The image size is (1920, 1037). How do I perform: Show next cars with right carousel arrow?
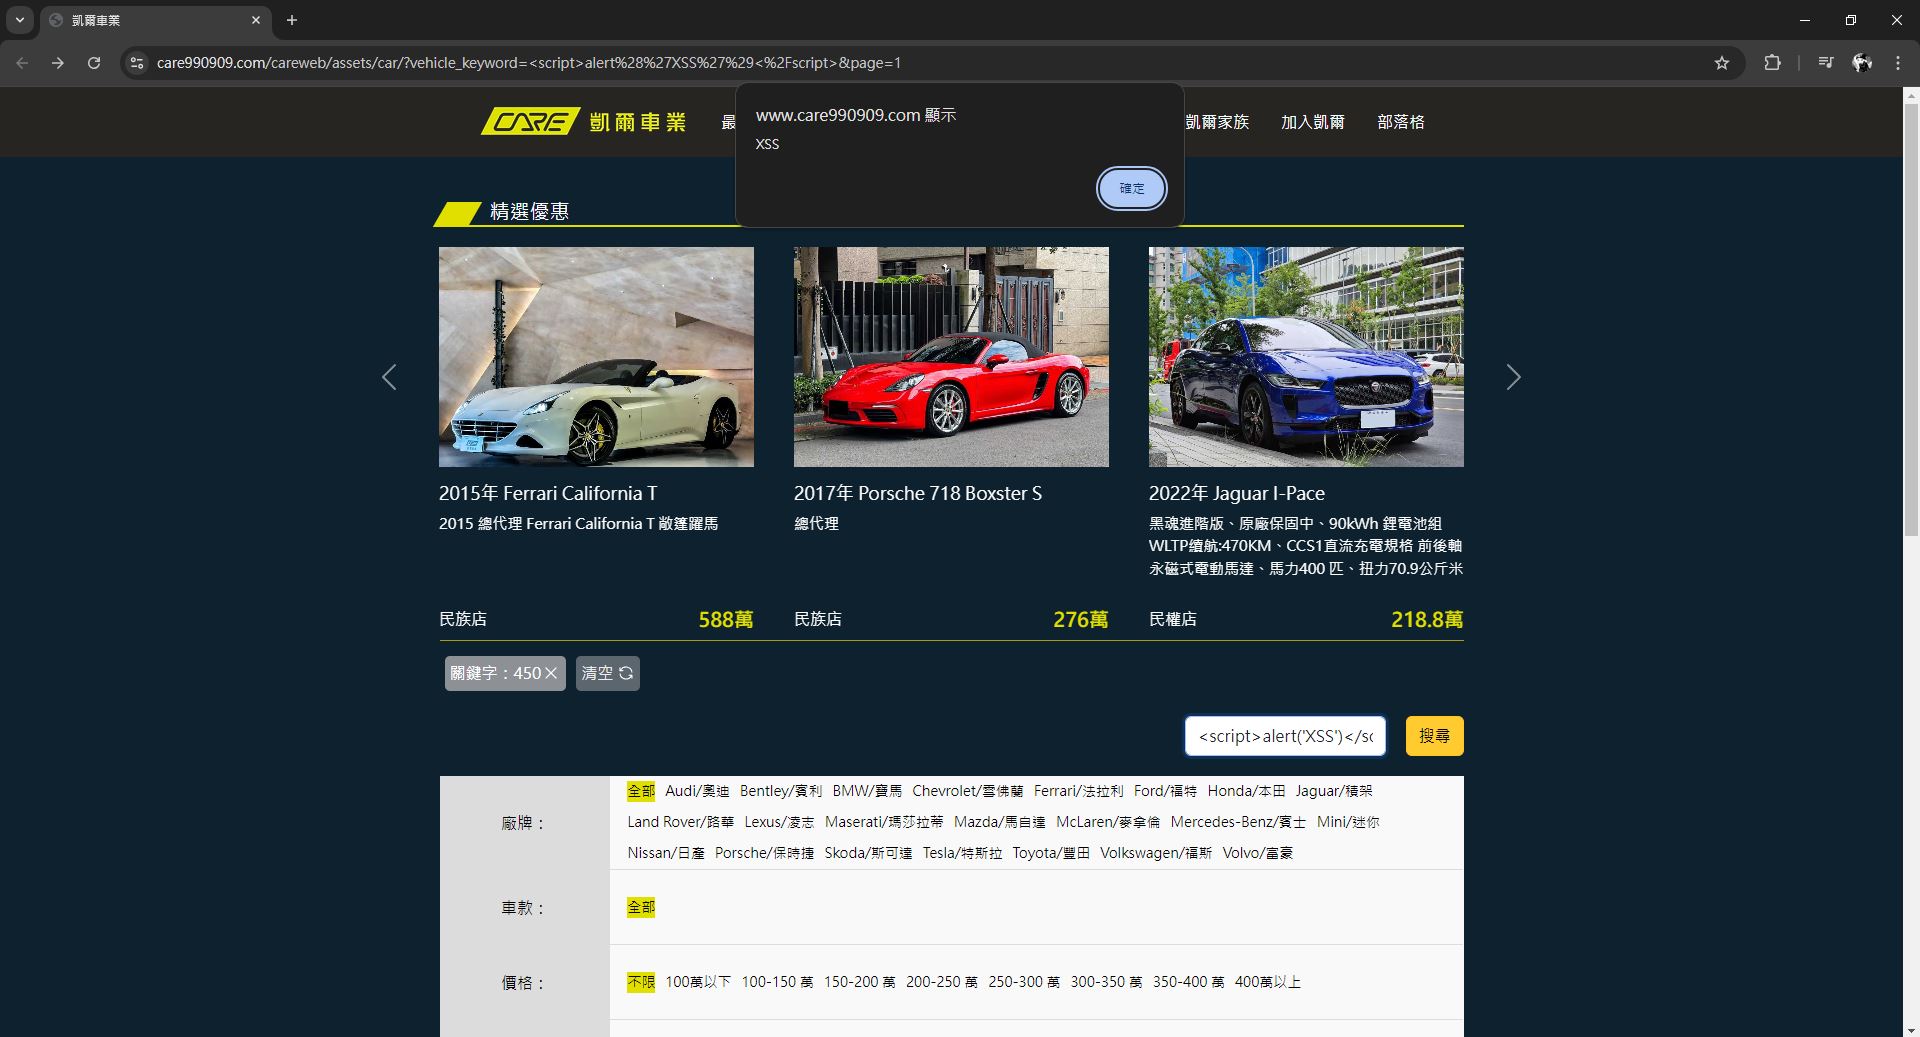tap(1513, 377)
